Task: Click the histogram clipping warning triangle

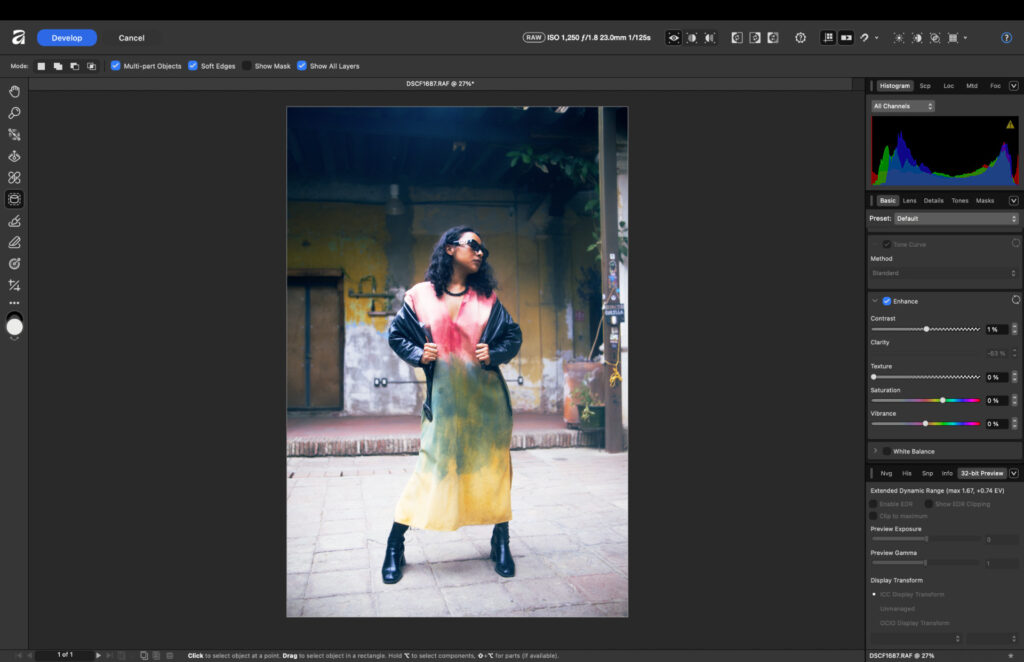Action: pos(1010,125)
